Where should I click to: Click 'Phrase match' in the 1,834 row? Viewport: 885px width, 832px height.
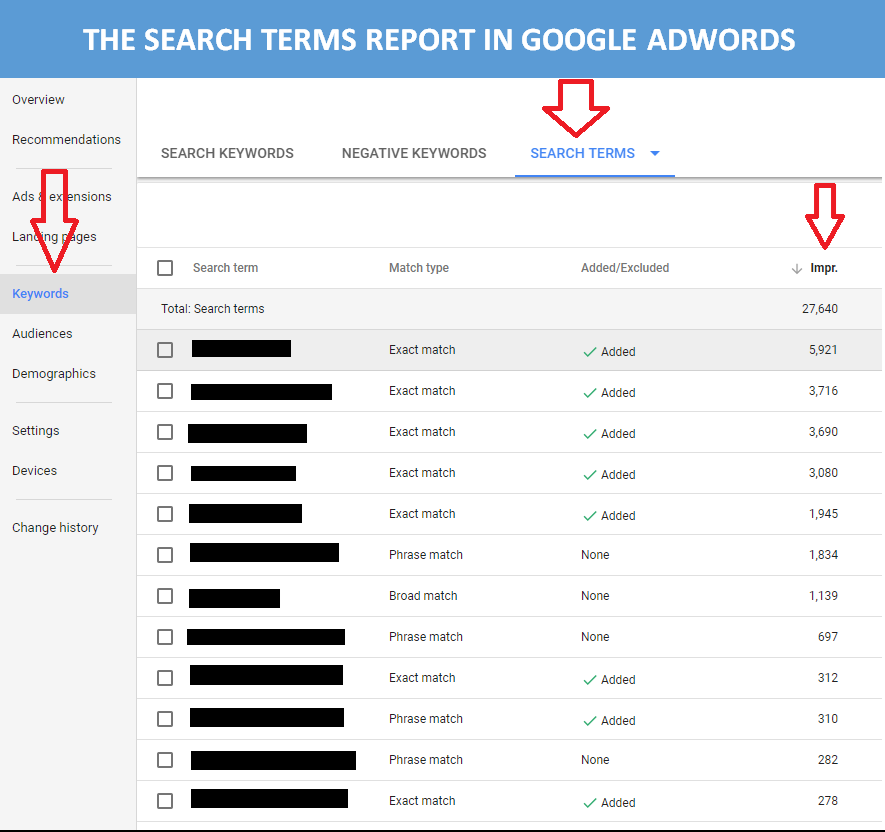click(426, 555)
